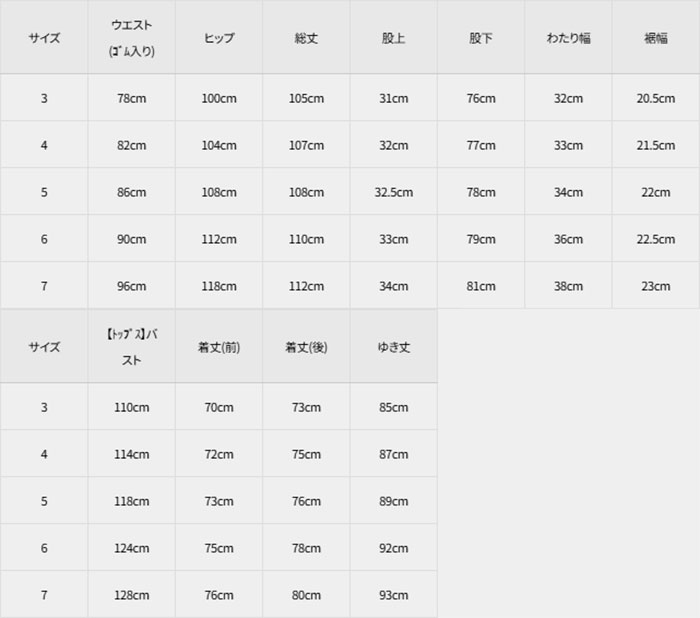
Task: Select the ヒップ column header
Action: point(219,38)
